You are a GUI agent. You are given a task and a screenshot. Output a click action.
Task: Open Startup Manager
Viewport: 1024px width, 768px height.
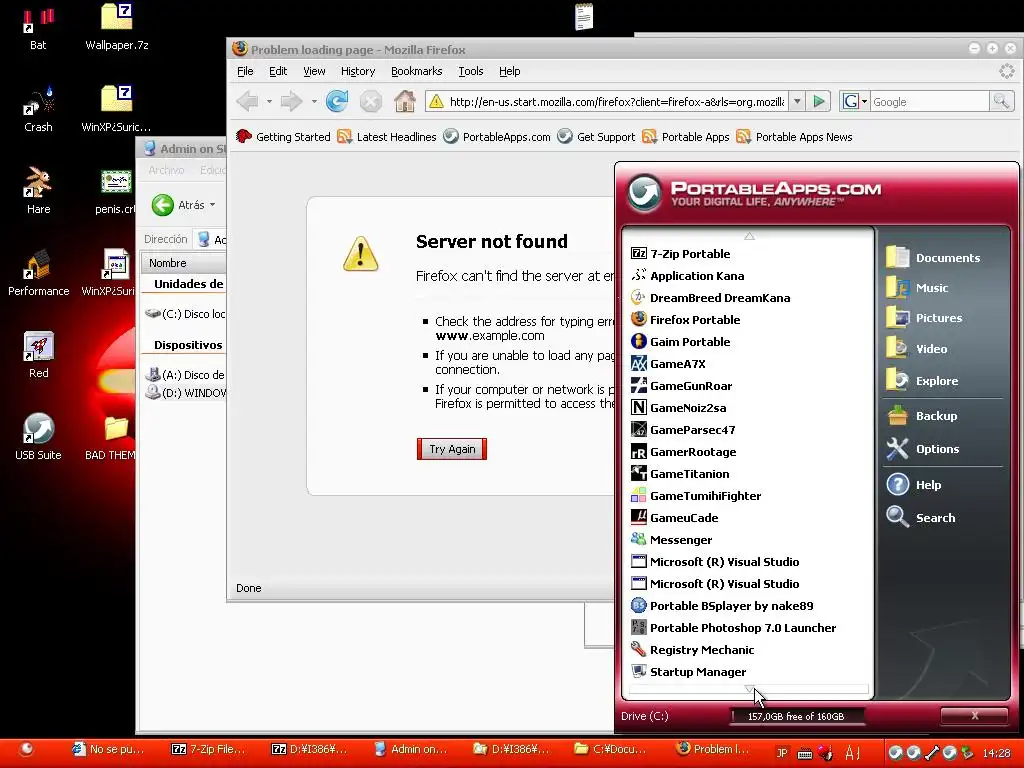click(x=688, y=671)
